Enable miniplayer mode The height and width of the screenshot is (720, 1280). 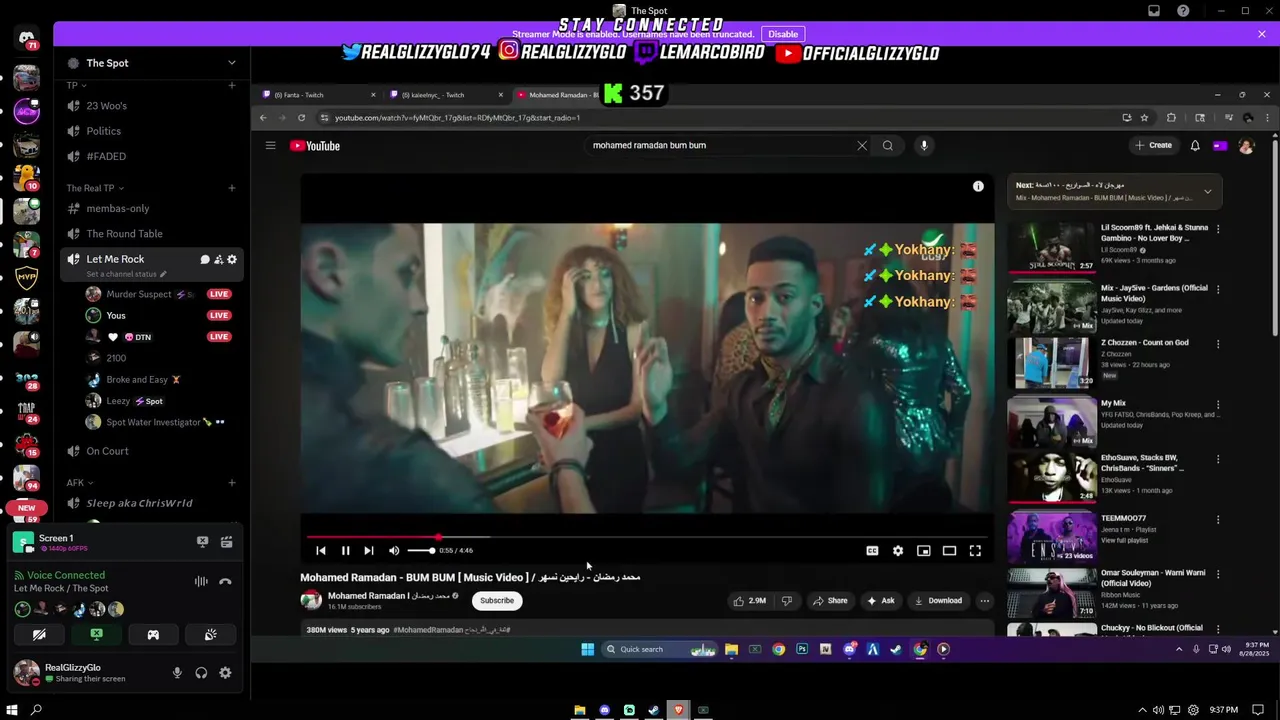point(924,550)
